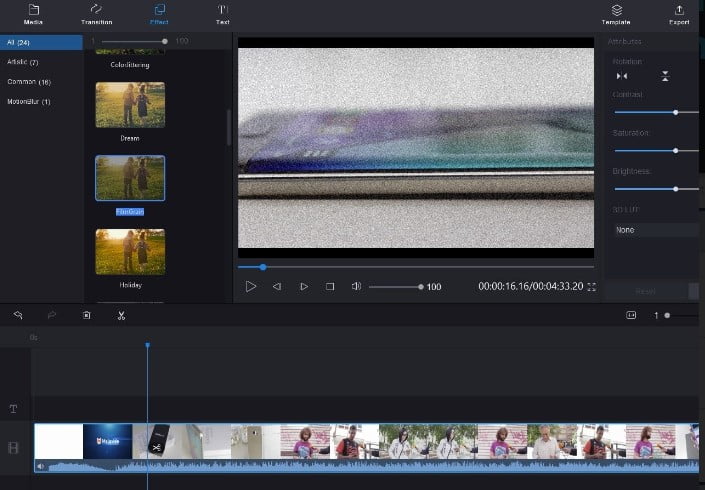Open the Transition tab
Image resolution: width=705 pixels, height=490 pixels.
[97, 14]
